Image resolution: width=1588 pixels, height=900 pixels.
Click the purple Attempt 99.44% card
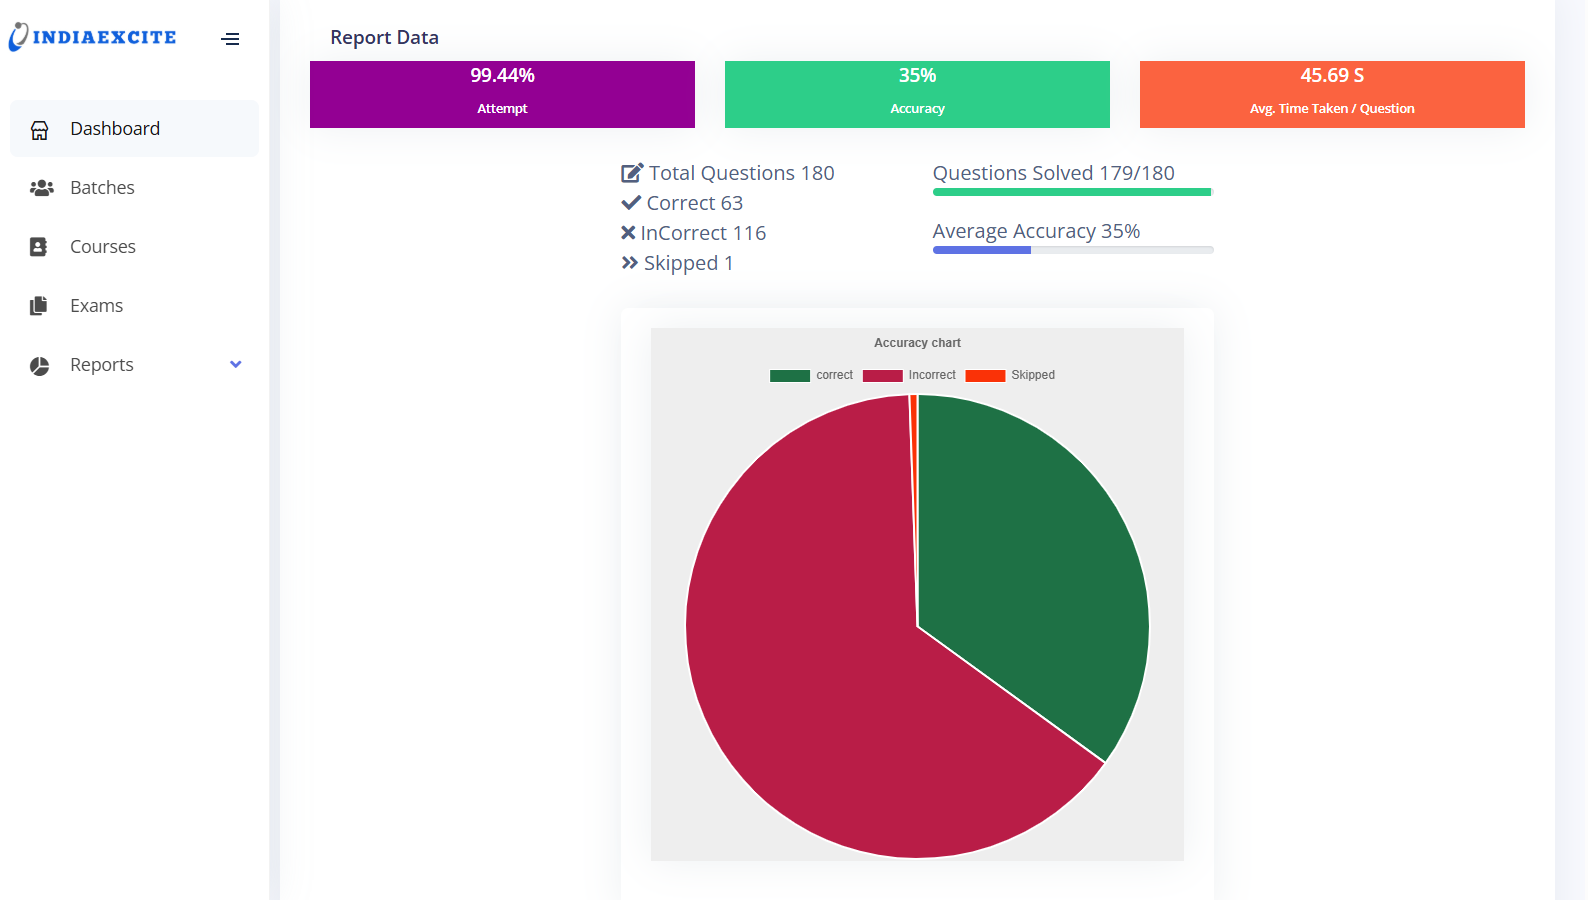point(502,94)
